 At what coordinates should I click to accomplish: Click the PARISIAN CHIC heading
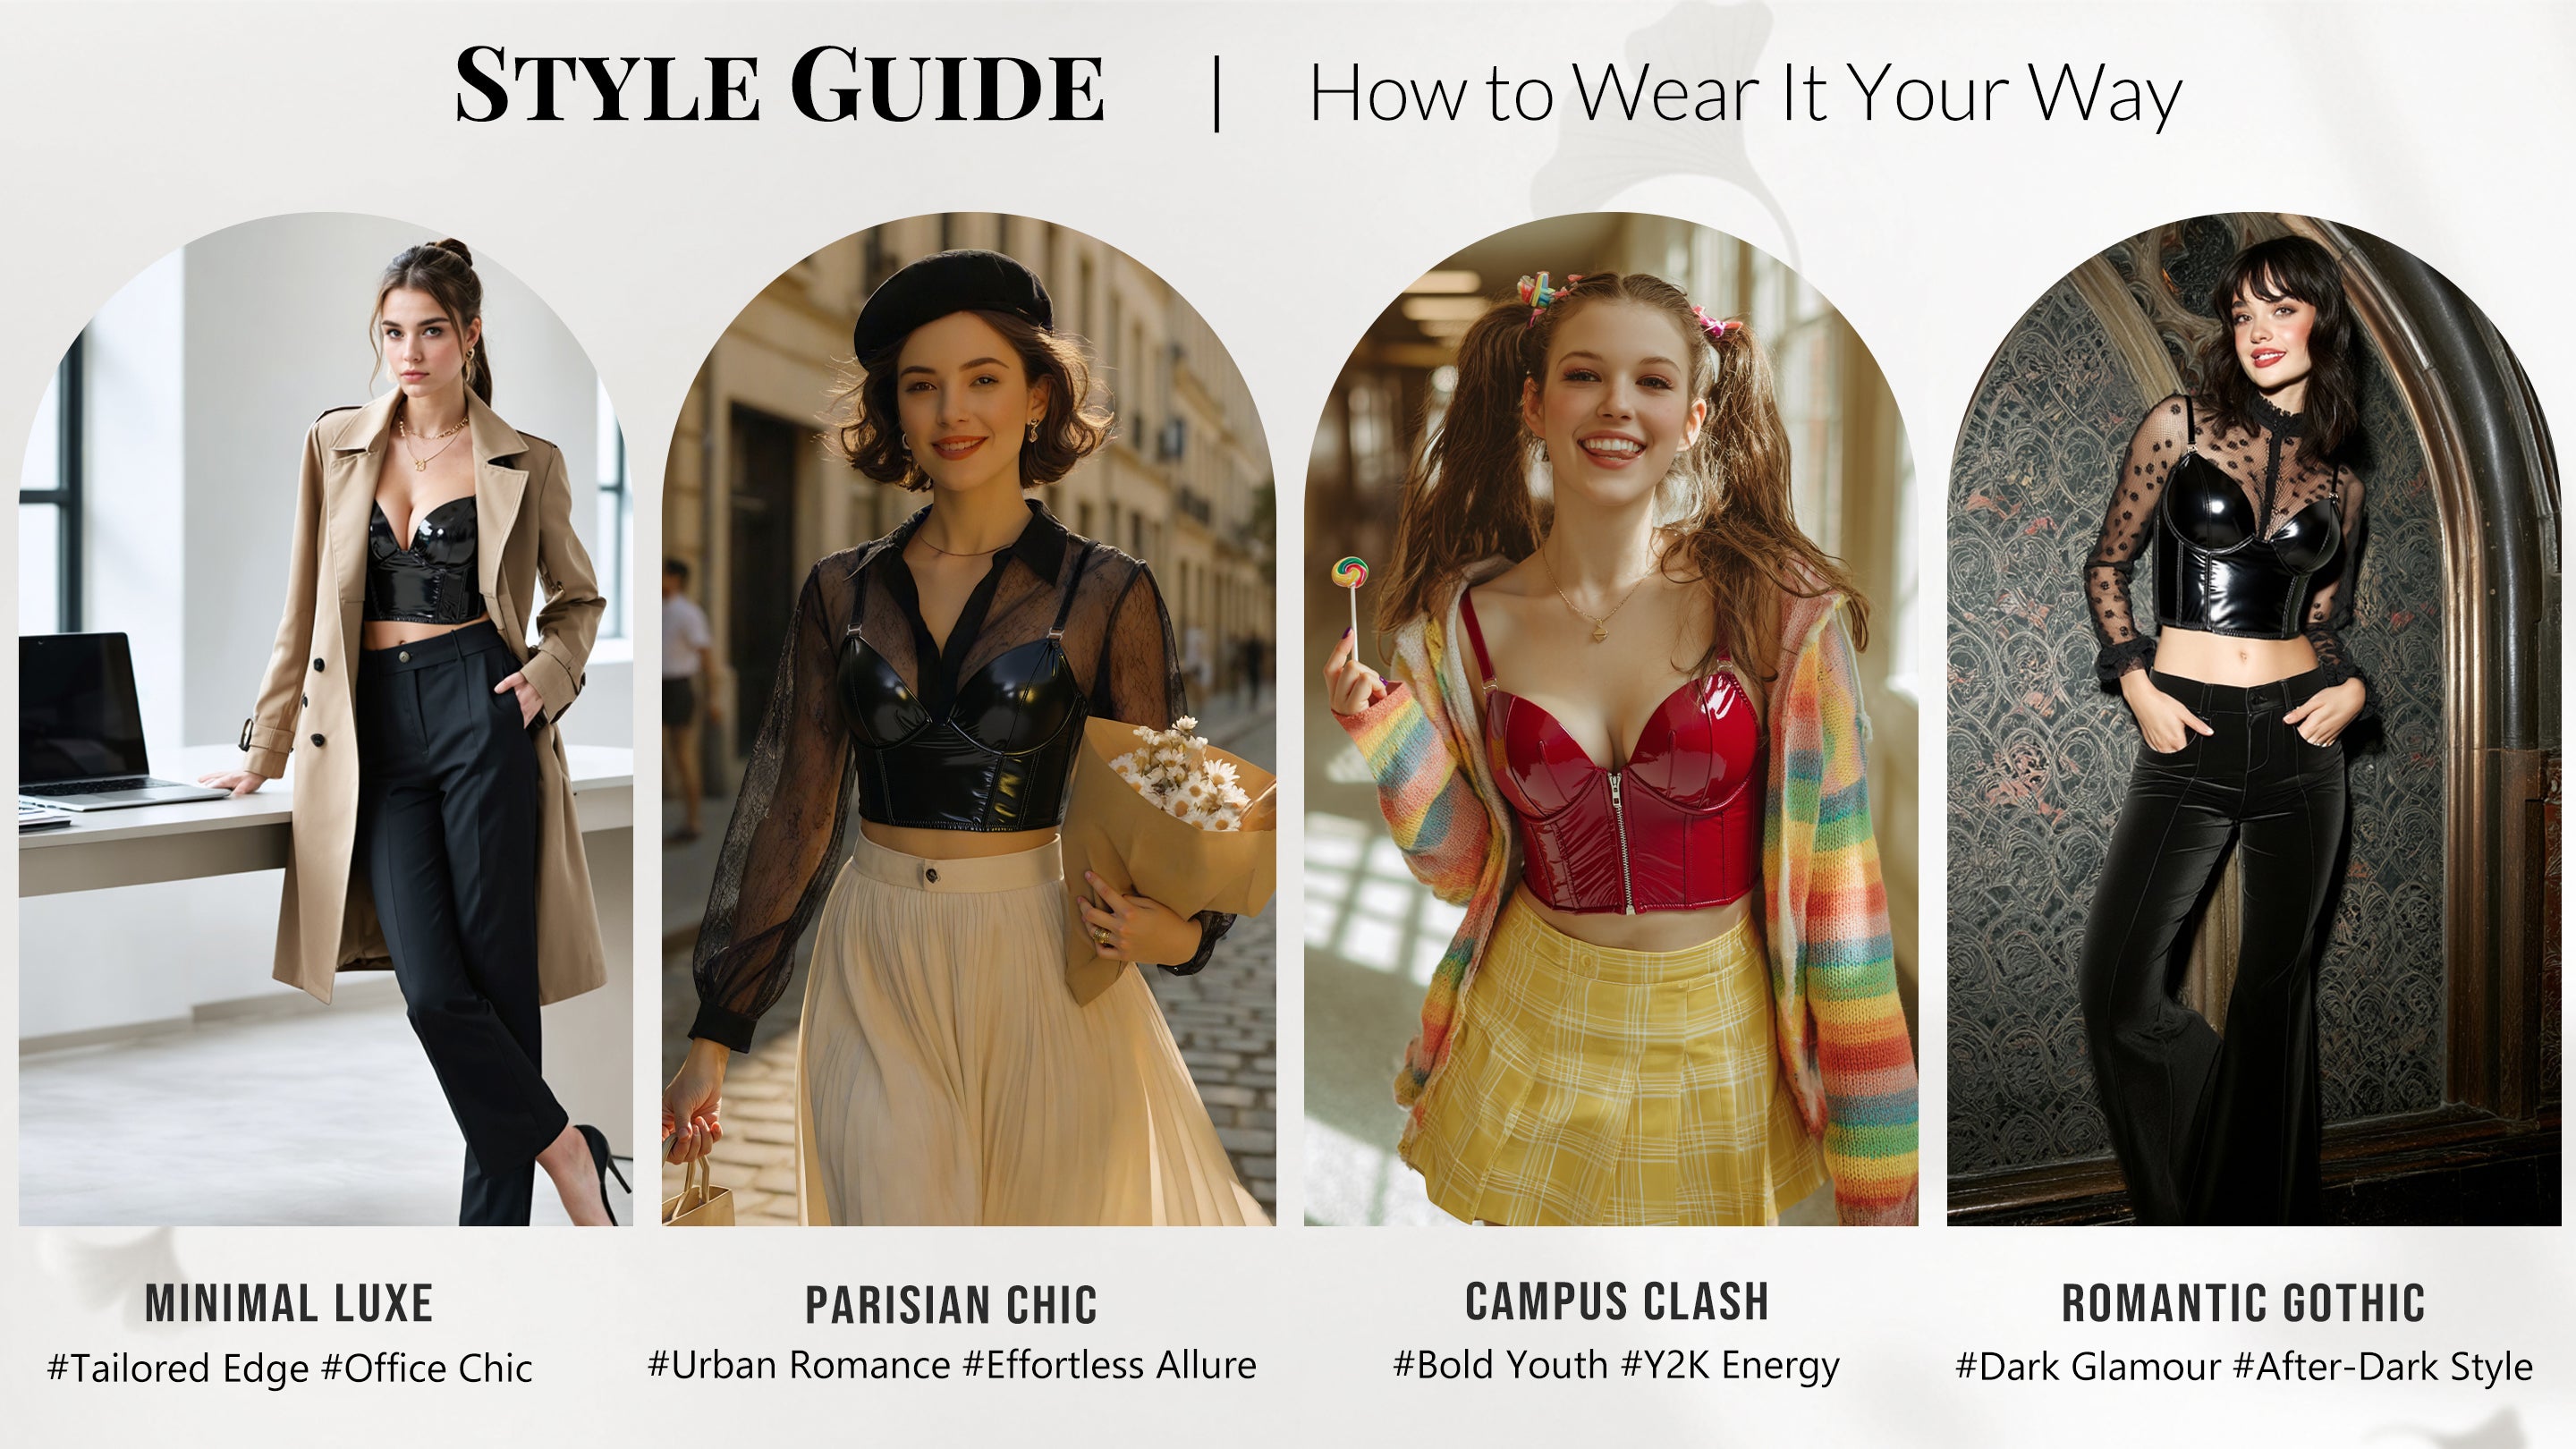[951, 1306]
